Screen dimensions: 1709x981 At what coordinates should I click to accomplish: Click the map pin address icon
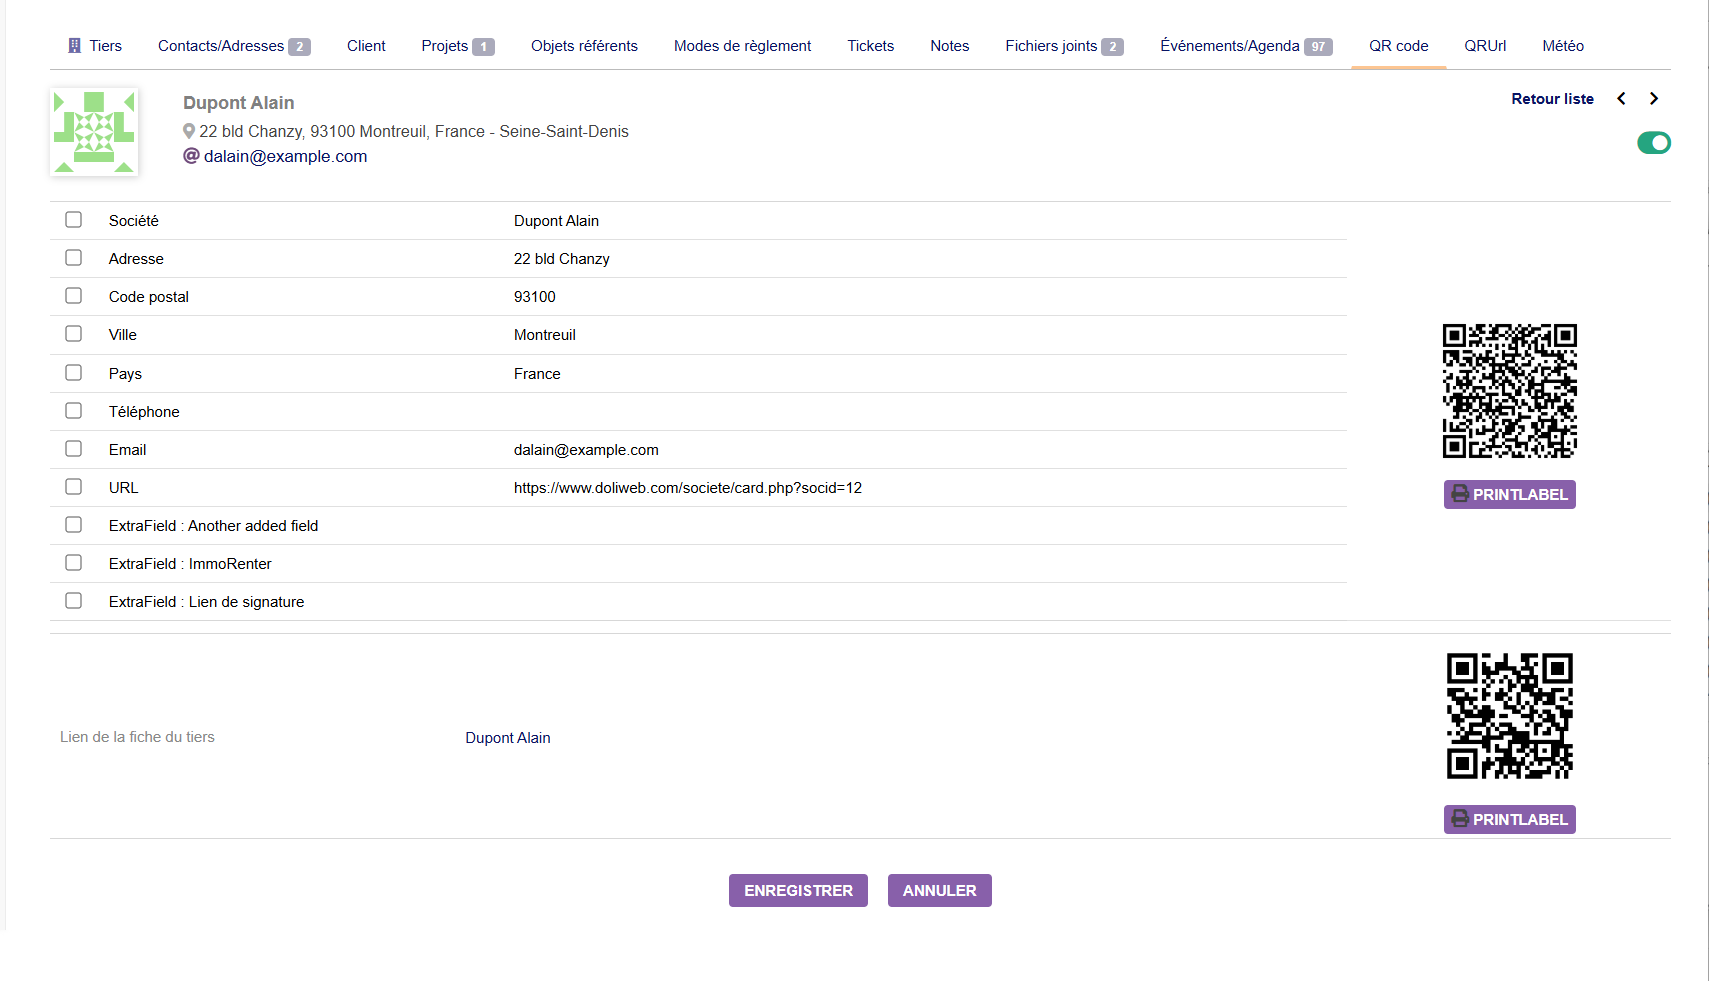point(189,131)
